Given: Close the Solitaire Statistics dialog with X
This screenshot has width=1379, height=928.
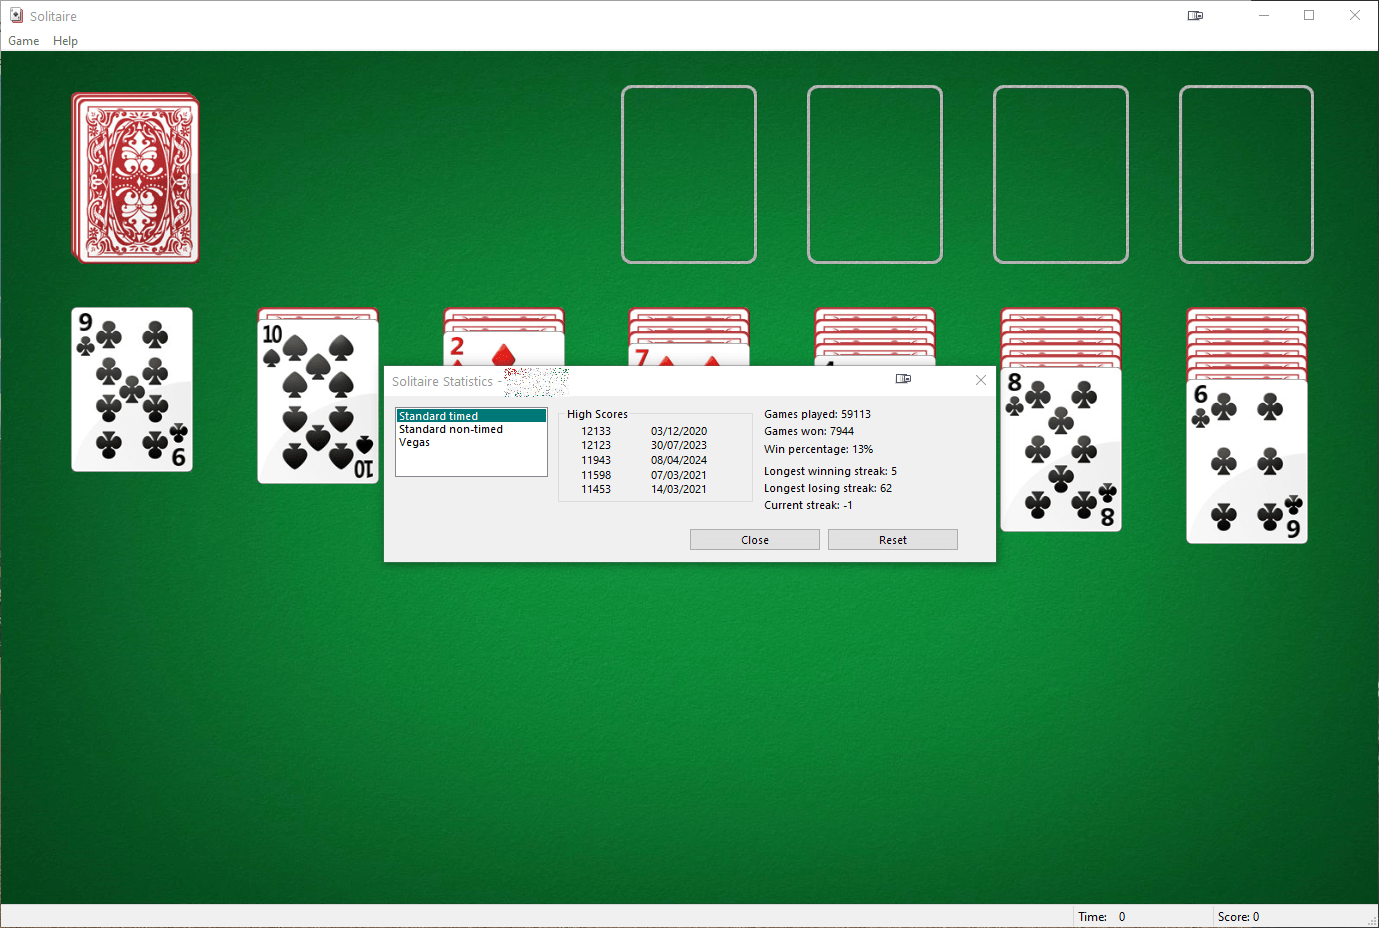Looking at the screenshot, I should tap(981, 380).
